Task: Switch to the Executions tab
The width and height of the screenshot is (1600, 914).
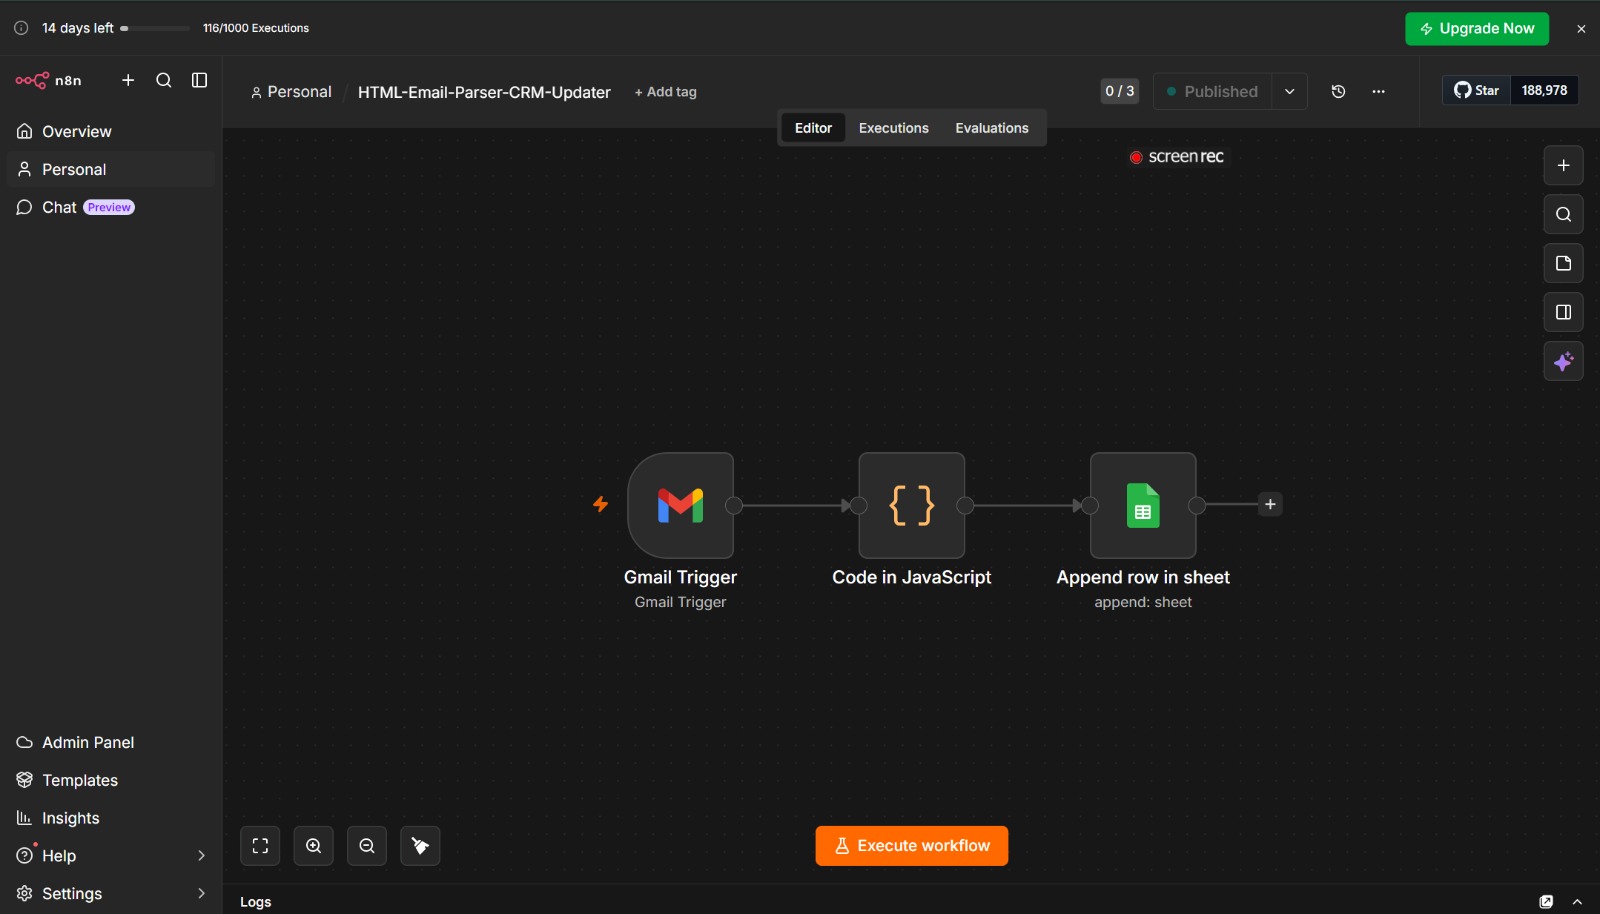Action: (894, 128)
